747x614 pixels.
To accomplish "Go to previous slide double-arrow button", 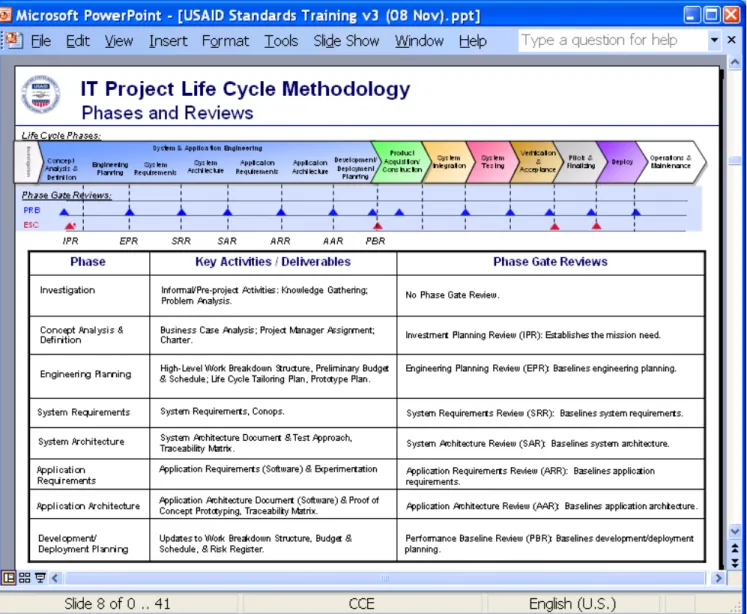I will 735,548.
